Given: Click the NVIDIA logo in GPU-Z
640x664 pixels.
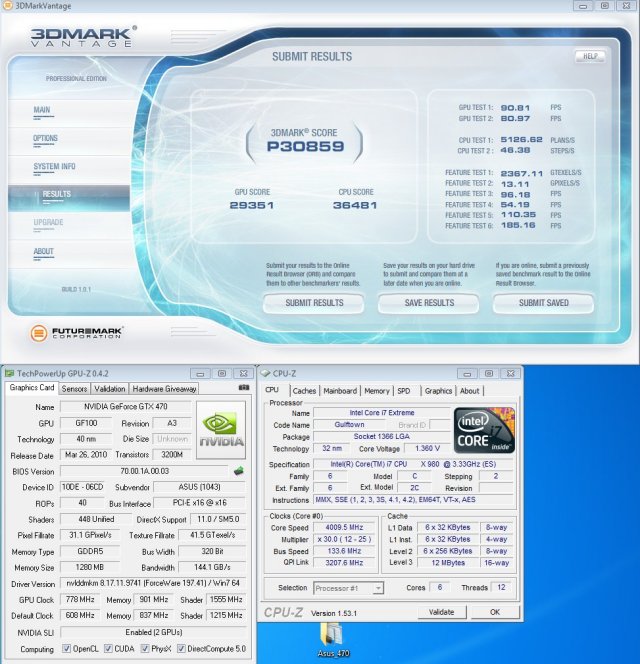Looking at the screenshot, I should pos(221,430).
